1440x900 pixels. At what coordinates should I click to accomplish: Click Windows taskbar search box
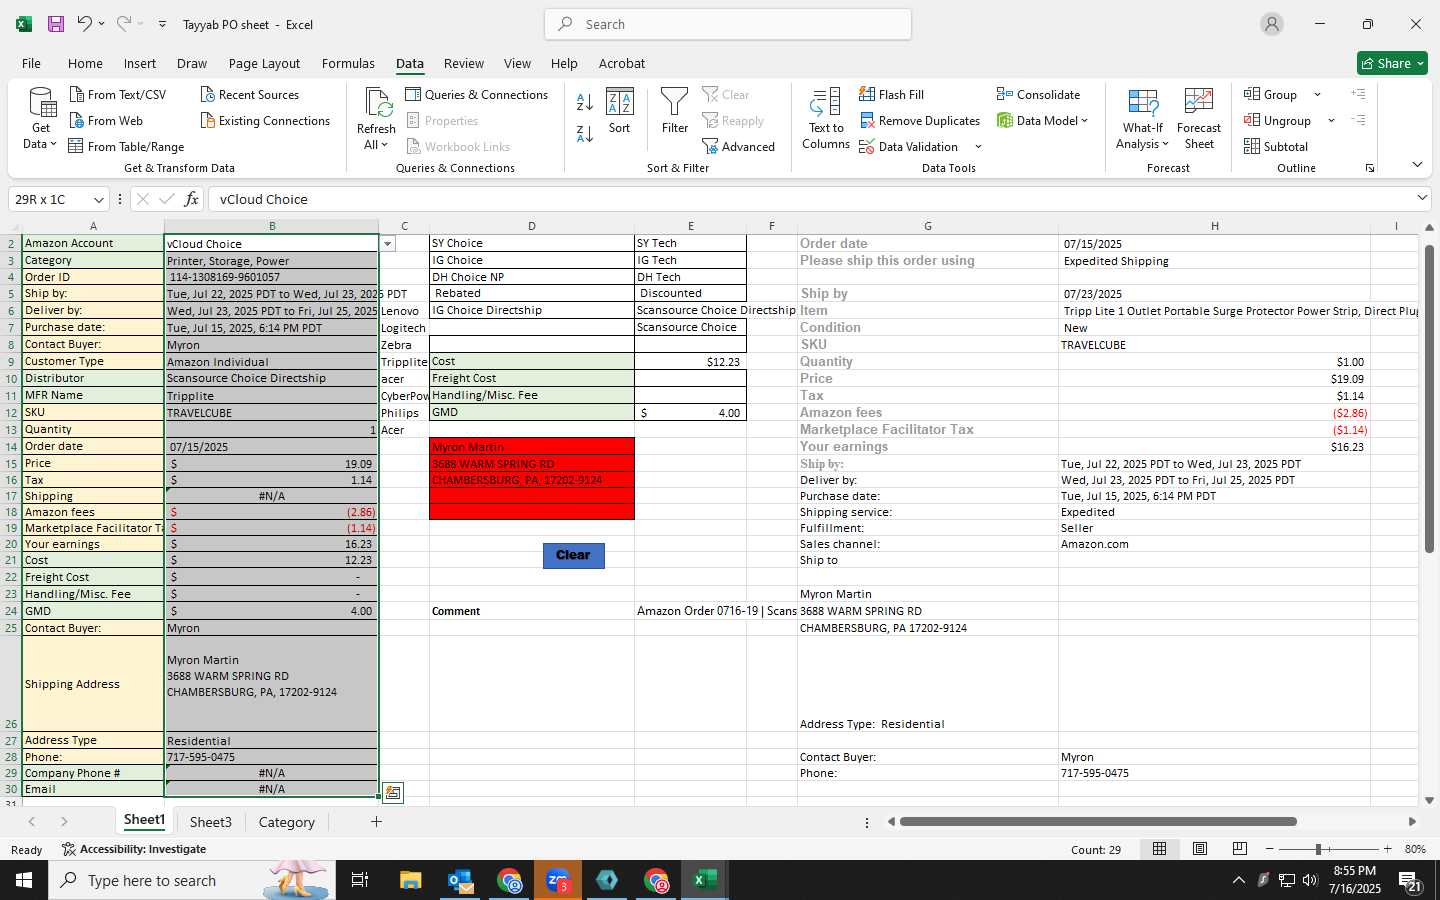pyautogui.click(x=190, y=880)
